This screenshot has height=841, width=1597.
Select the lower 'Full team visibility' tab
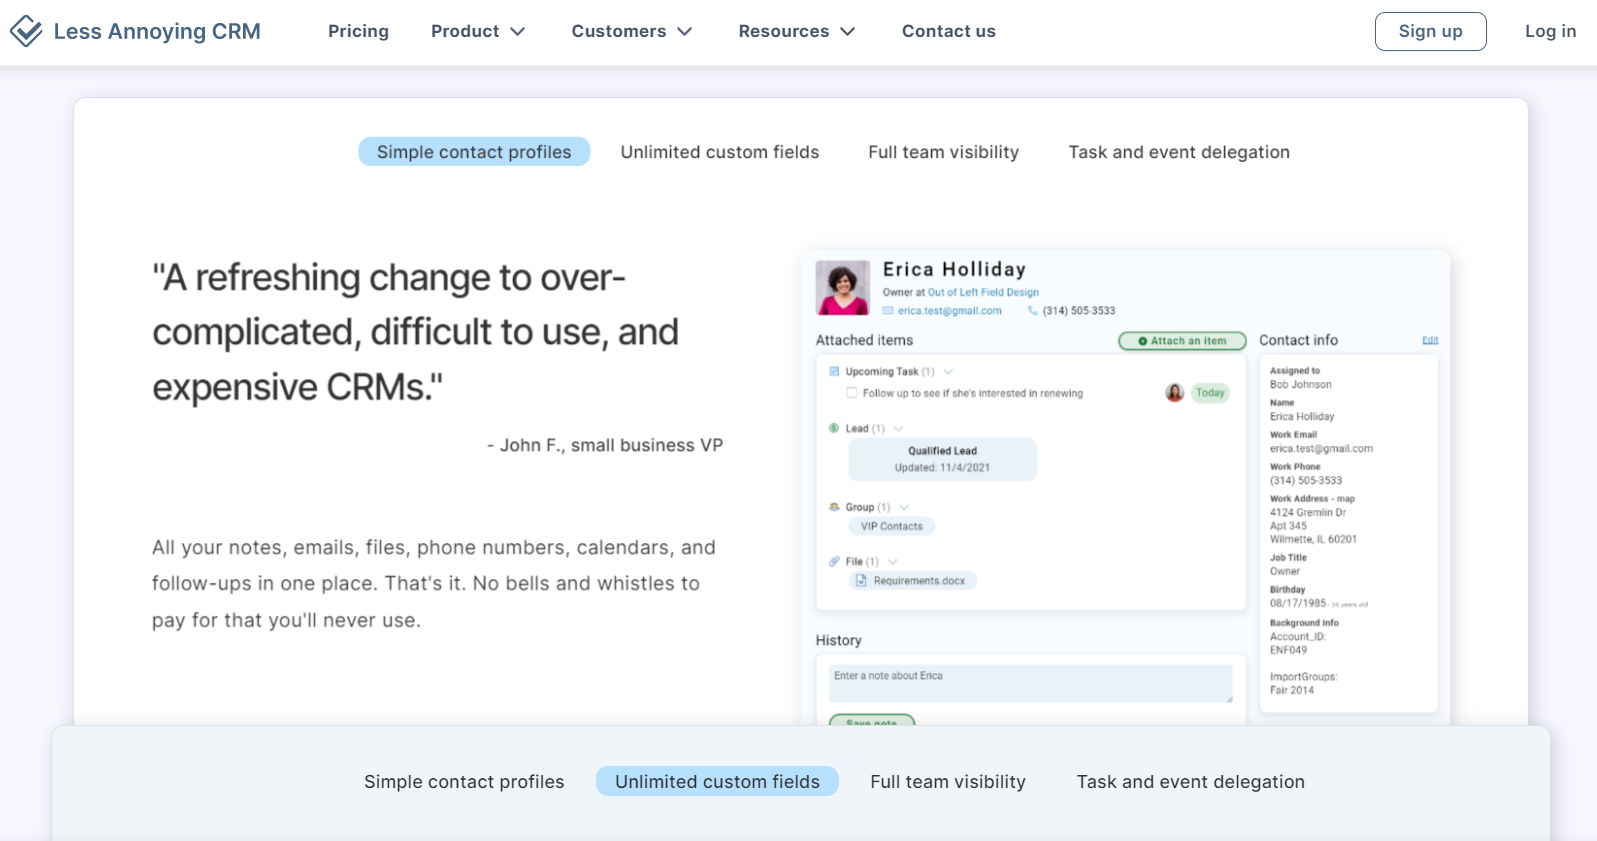pyautogui.click(x=948, y=782)
